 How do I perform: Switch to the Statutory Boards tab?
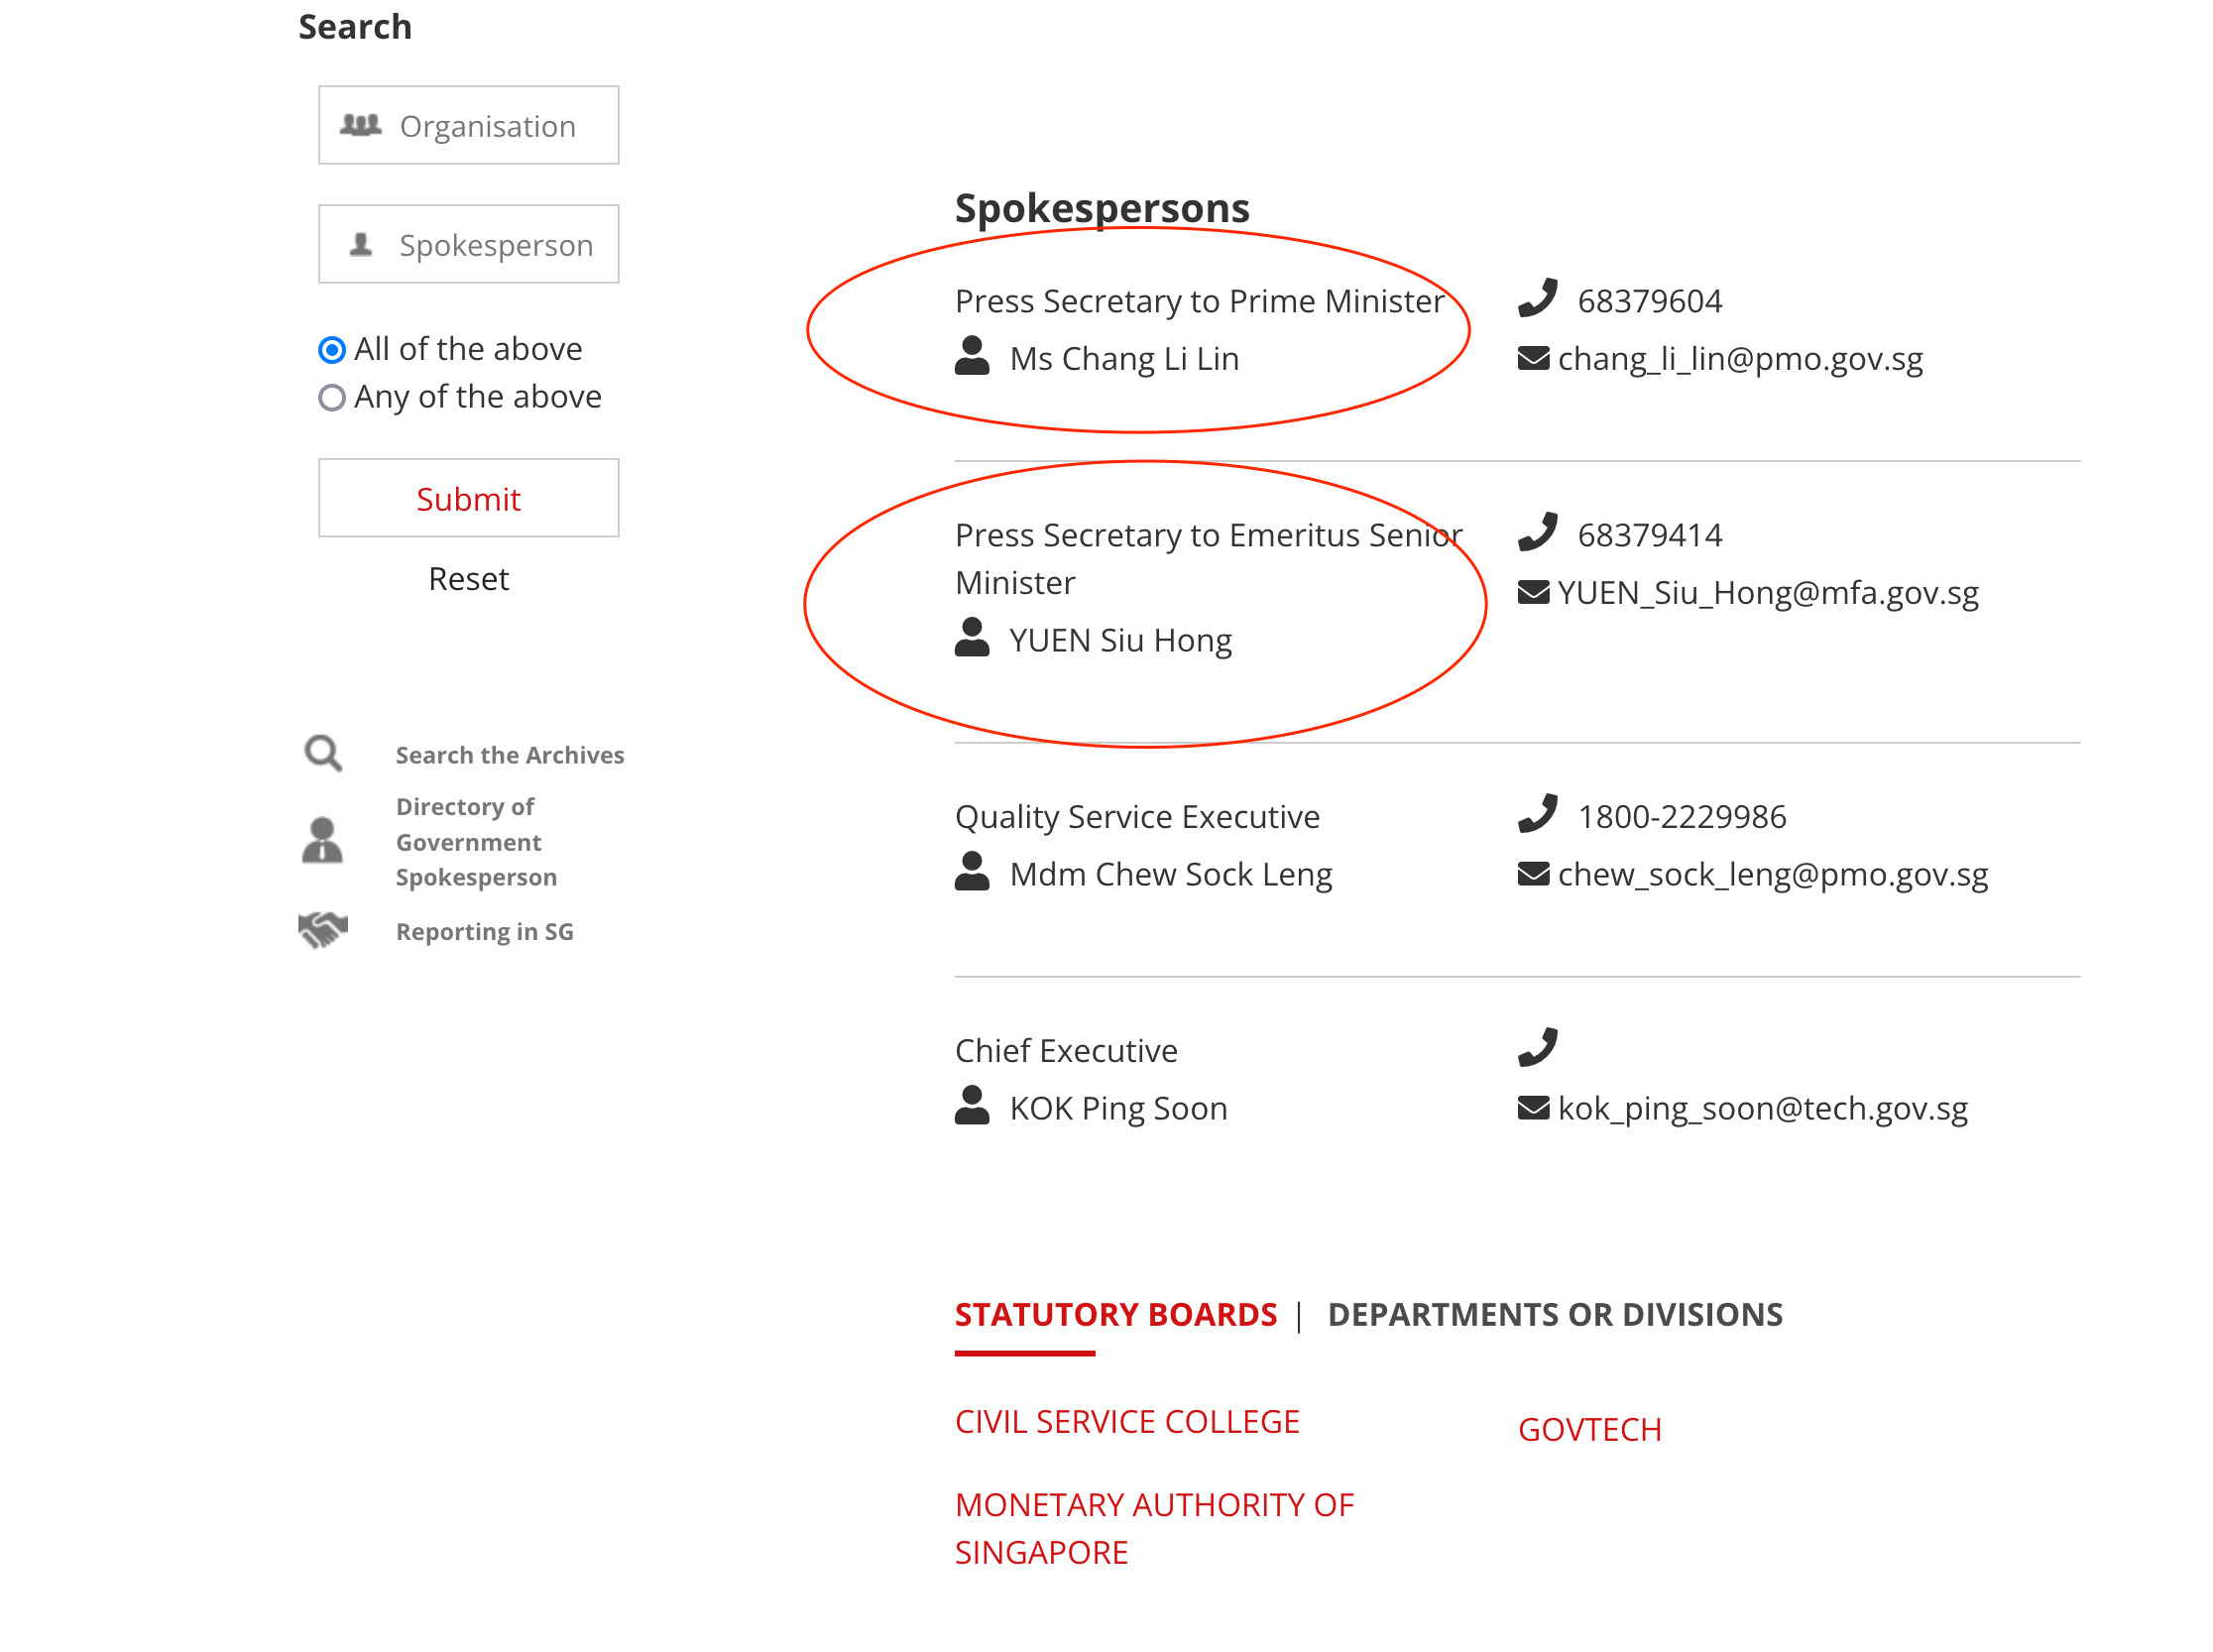[1115, 1314]
